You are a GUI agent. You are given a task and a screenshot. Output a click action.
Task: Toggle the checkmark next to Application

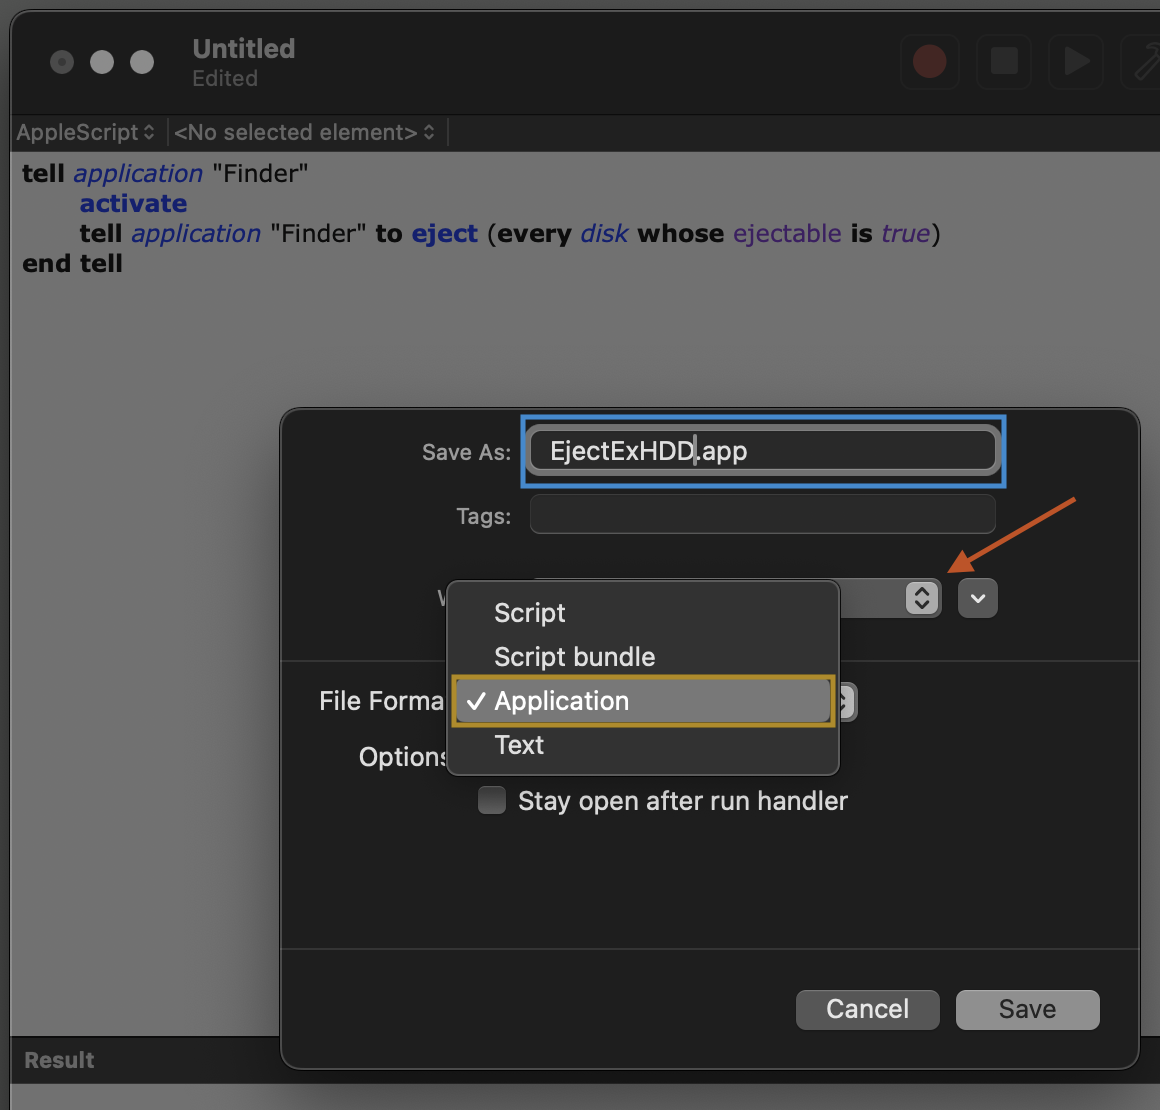point(476,701)
